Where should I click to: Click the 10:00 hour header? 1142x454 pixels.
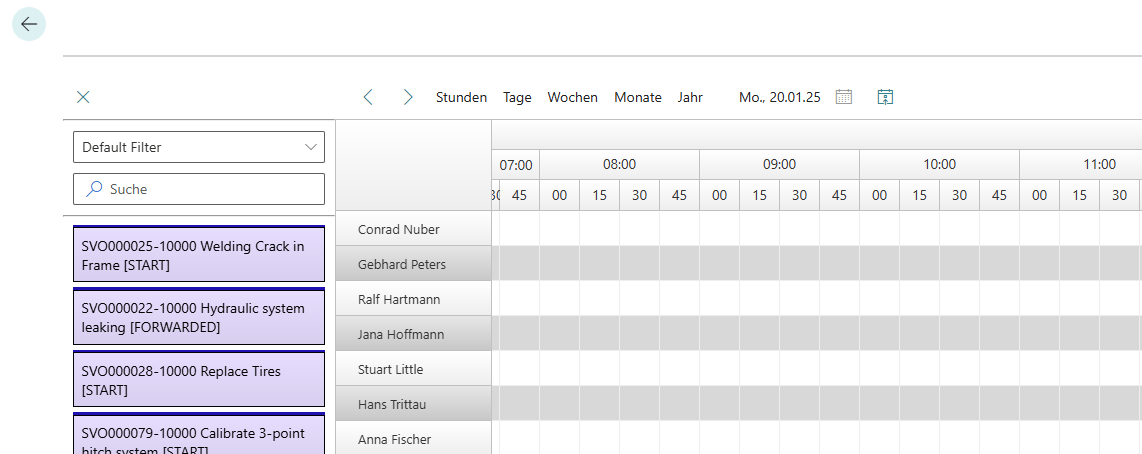(x=940, y=165)
